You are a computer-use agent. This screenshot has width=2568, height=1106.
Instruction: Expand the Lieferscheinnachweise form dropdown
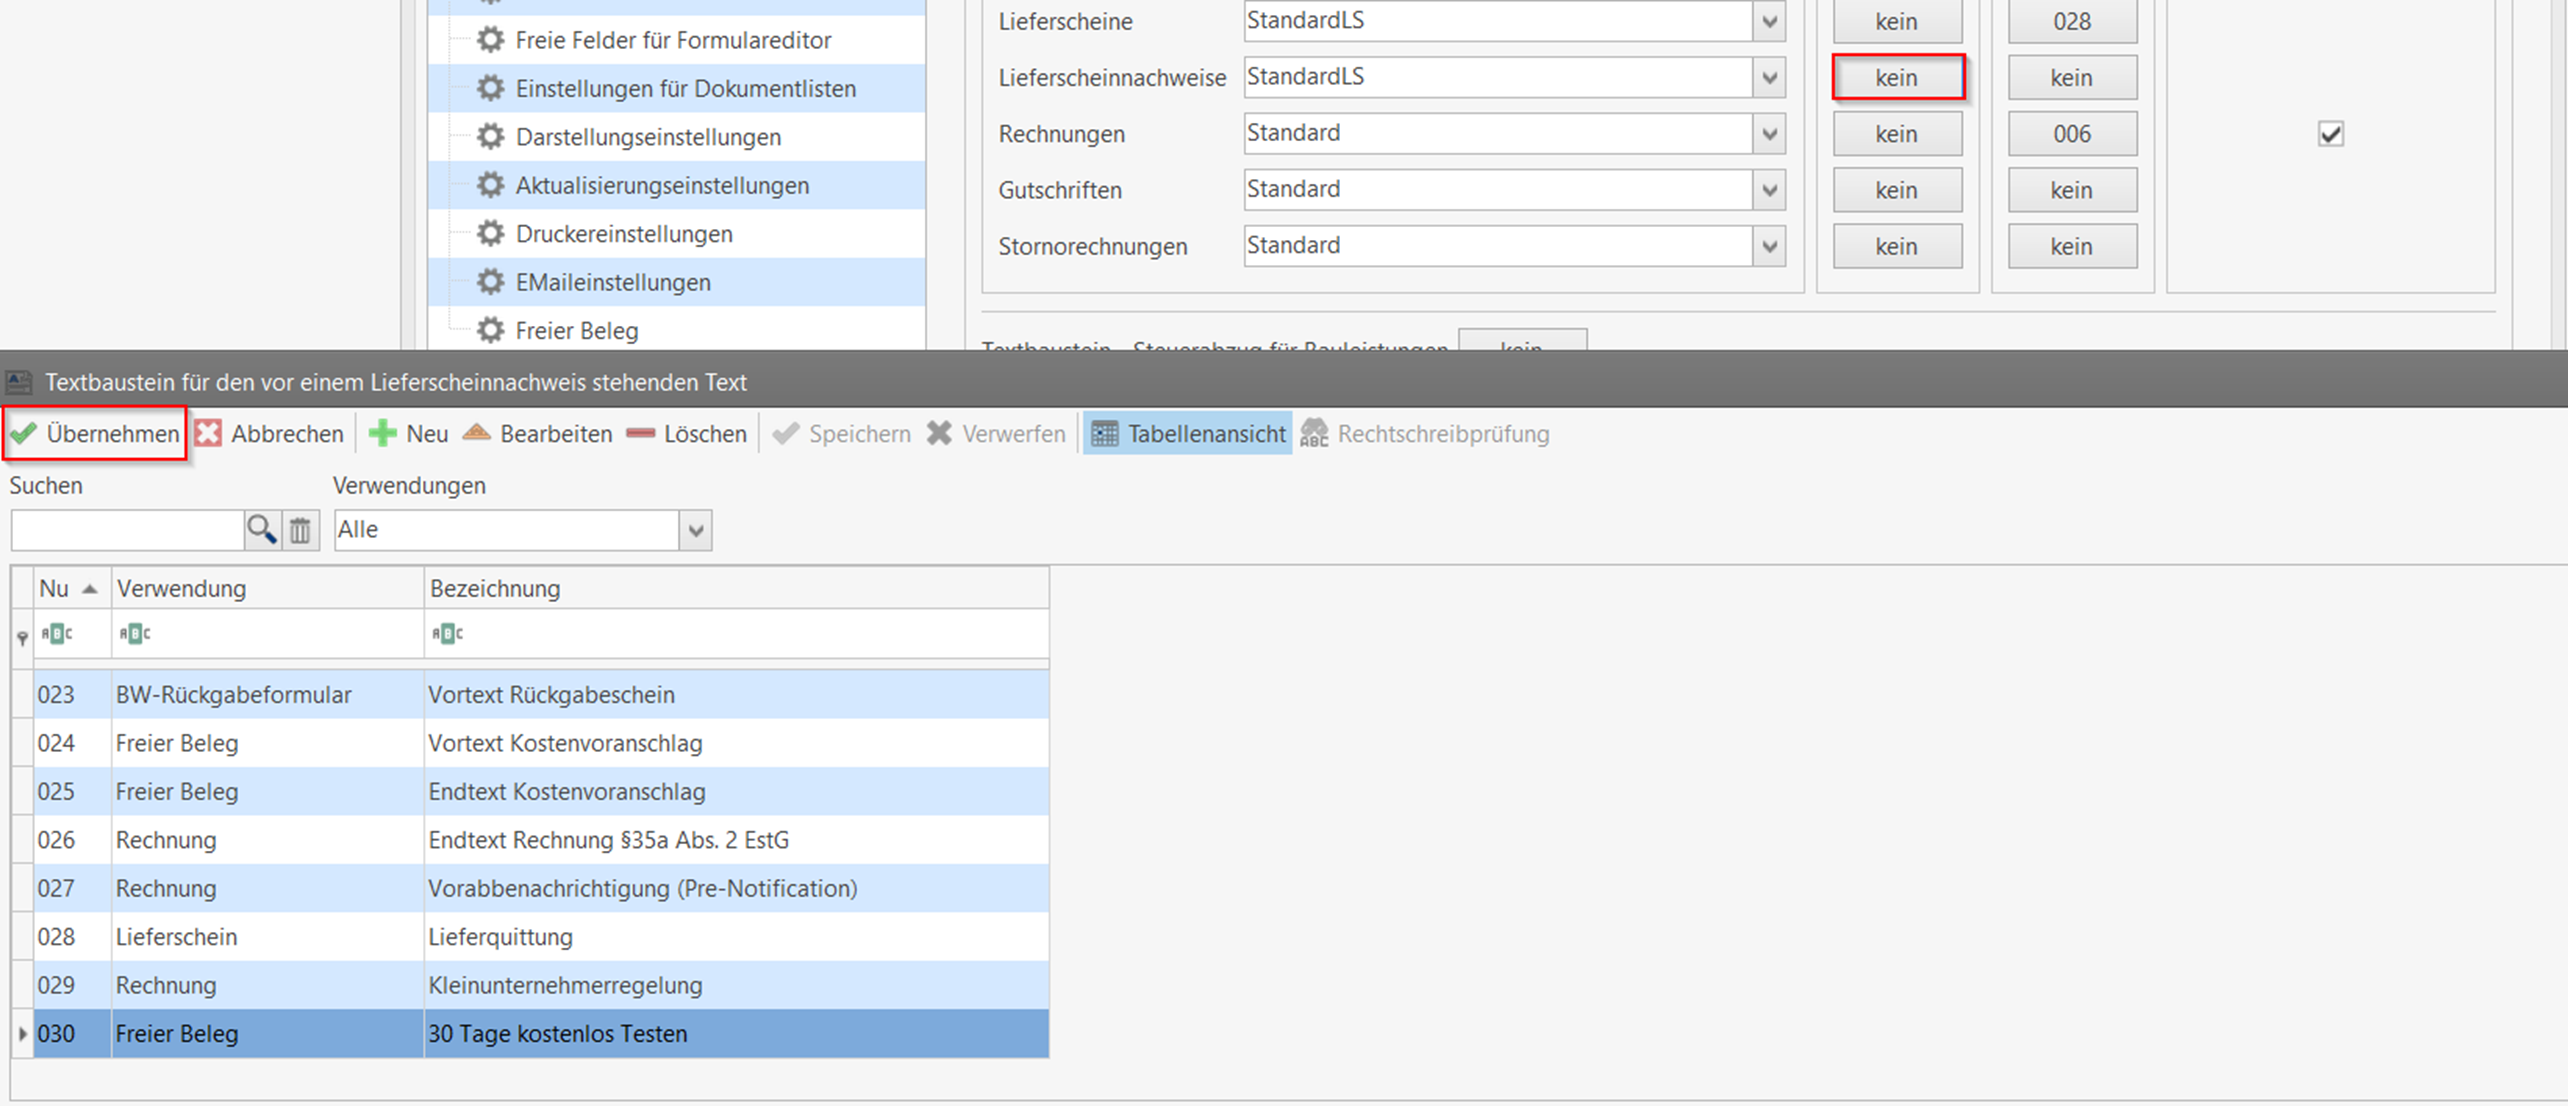(x=1769, y=77)
